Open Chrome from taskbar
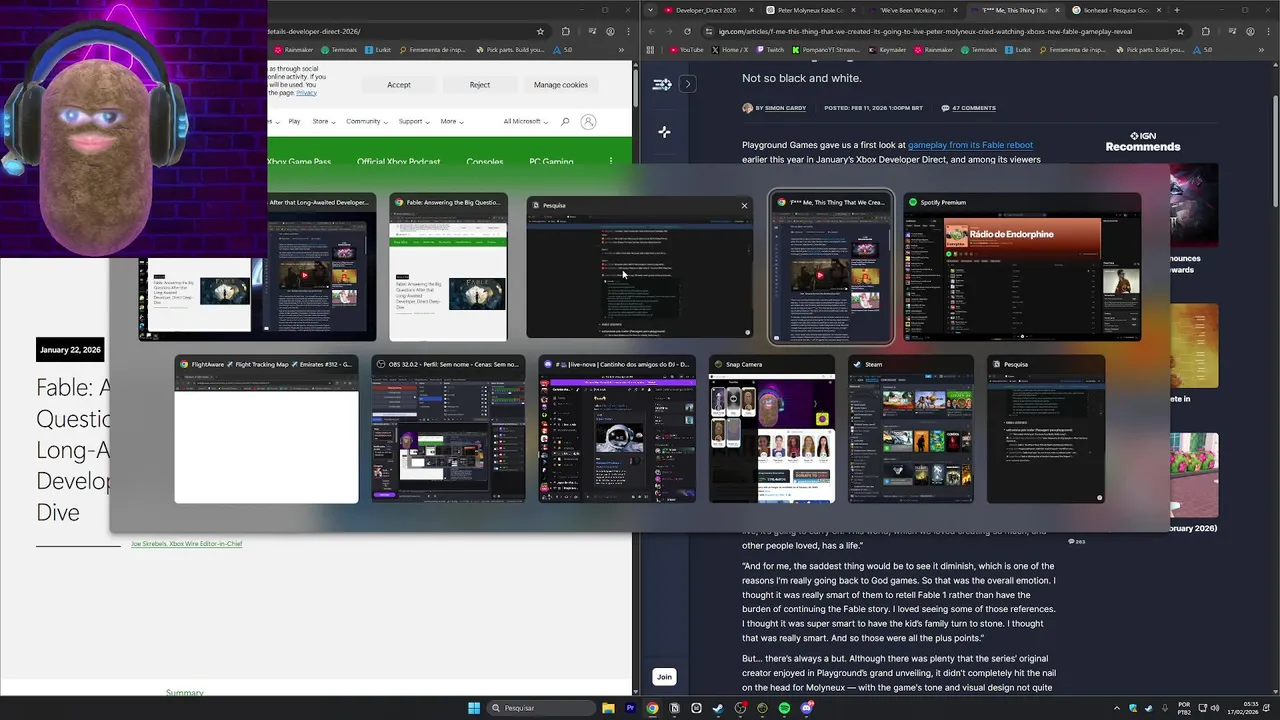The width and height of the screenshot is (1280, 720). (x=652, y=708)
